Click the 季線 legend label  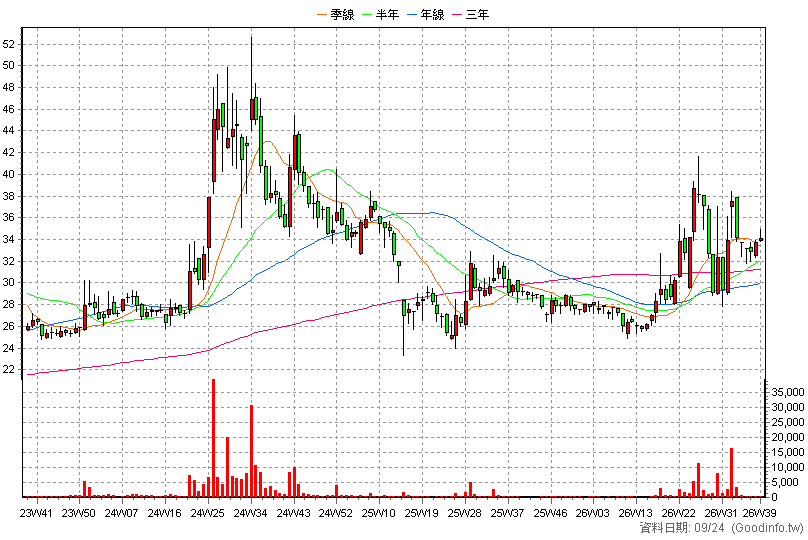pyautogui.click(x=342, y=14)
